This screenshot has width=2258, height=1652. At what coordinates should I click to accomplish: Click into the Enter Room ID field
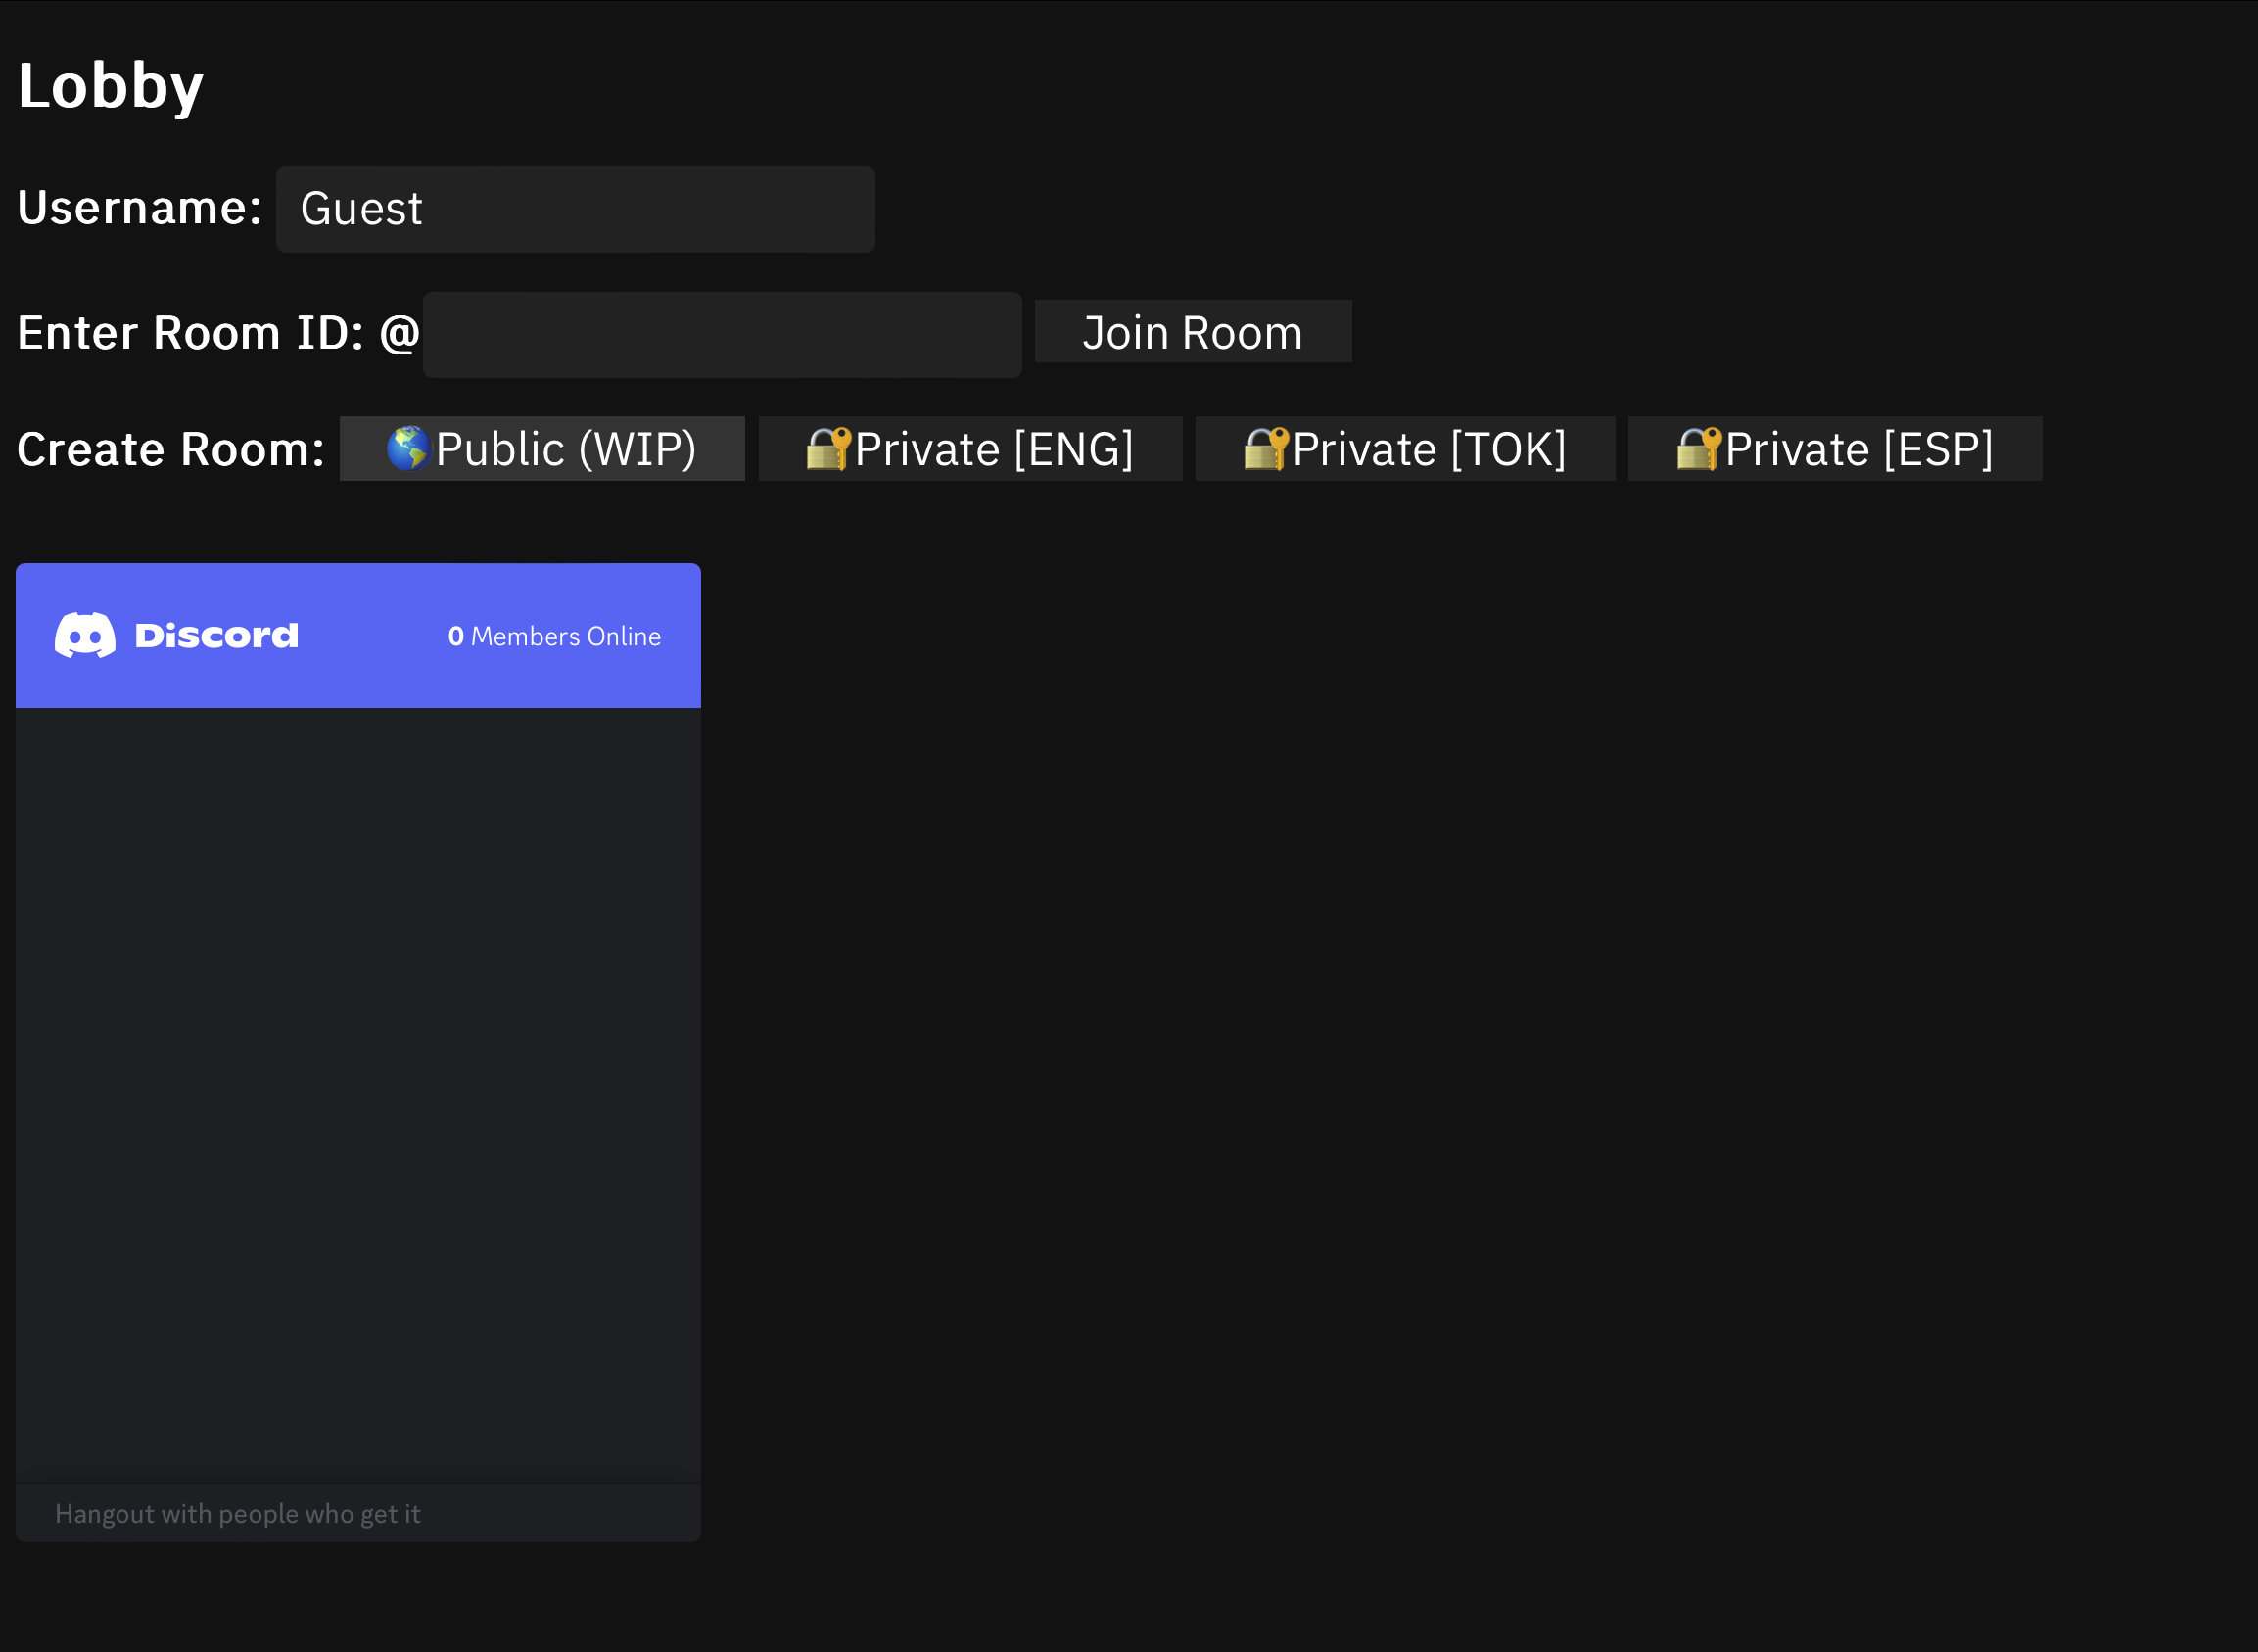coord(722,335)
